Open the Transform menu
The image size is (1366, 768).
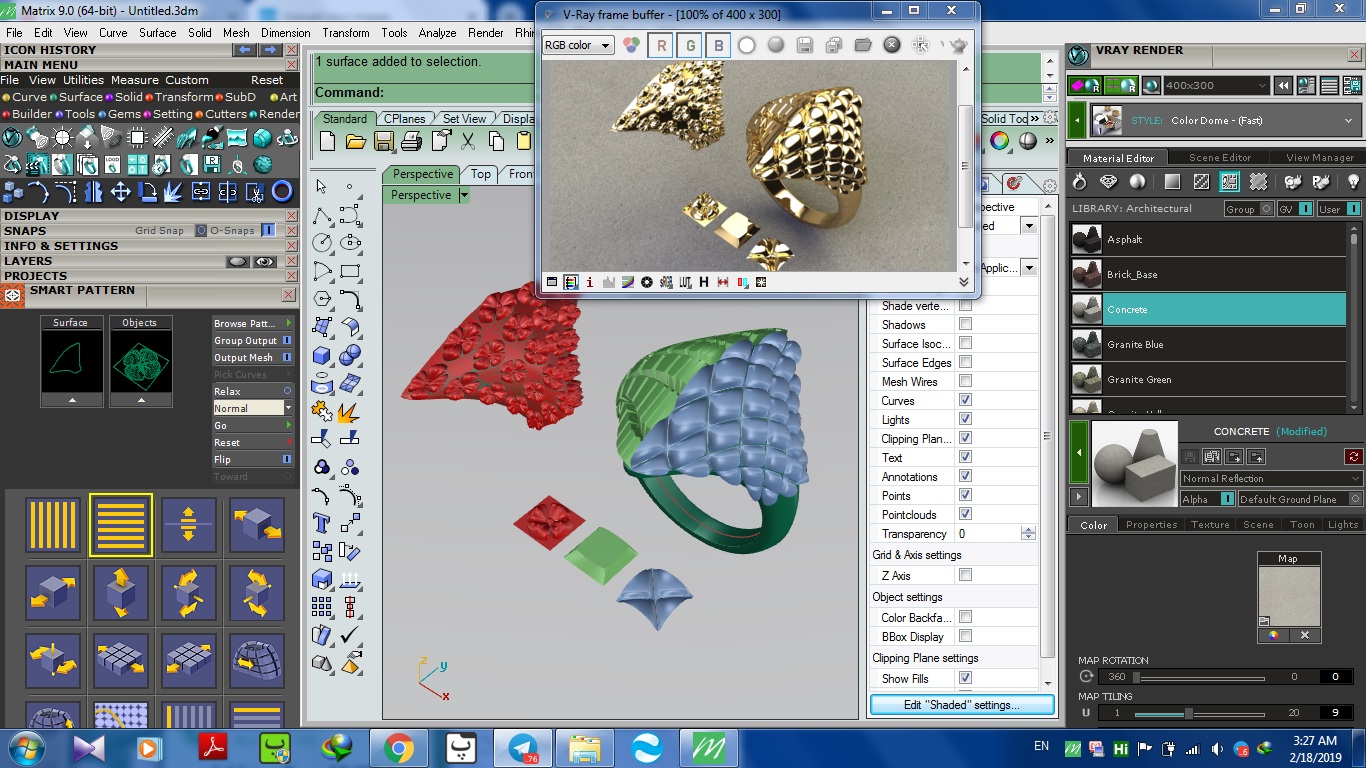[346, 32]
